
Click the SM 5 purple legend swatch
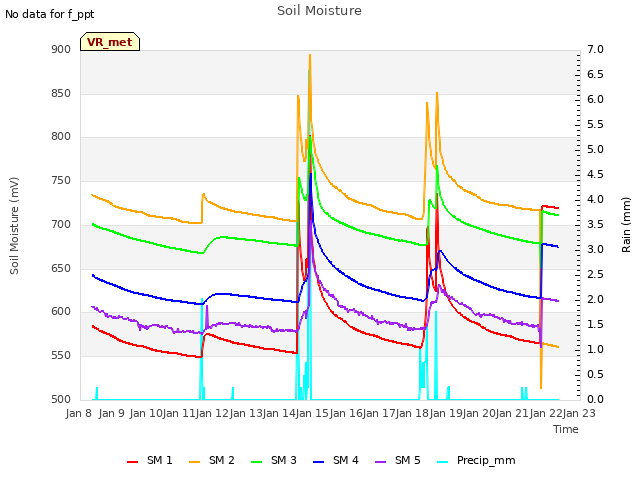pos(381,462)
